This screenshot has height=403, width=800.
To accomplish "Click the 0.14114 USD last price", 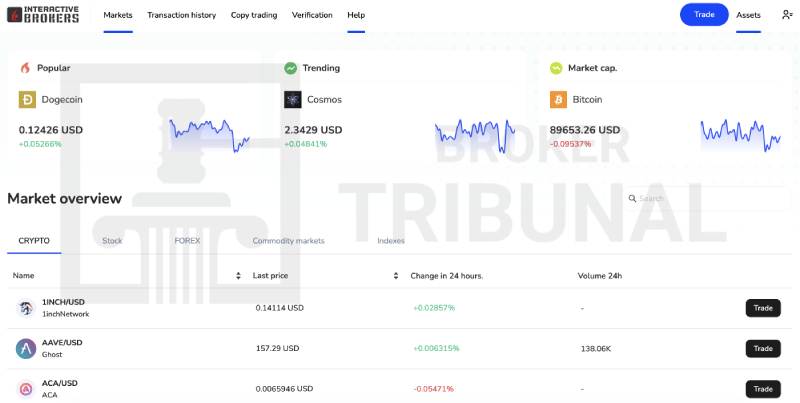I will pos(280,308).
